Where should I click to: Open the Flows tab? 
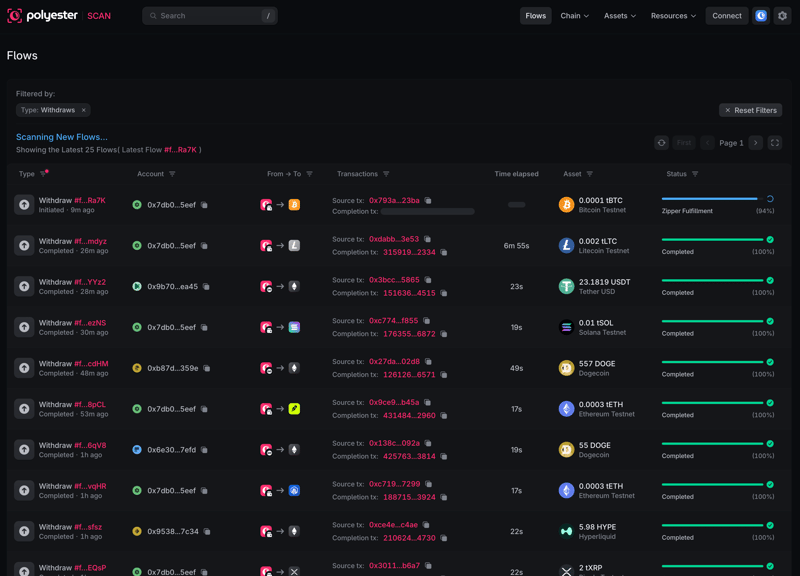[x=535, y=16]
